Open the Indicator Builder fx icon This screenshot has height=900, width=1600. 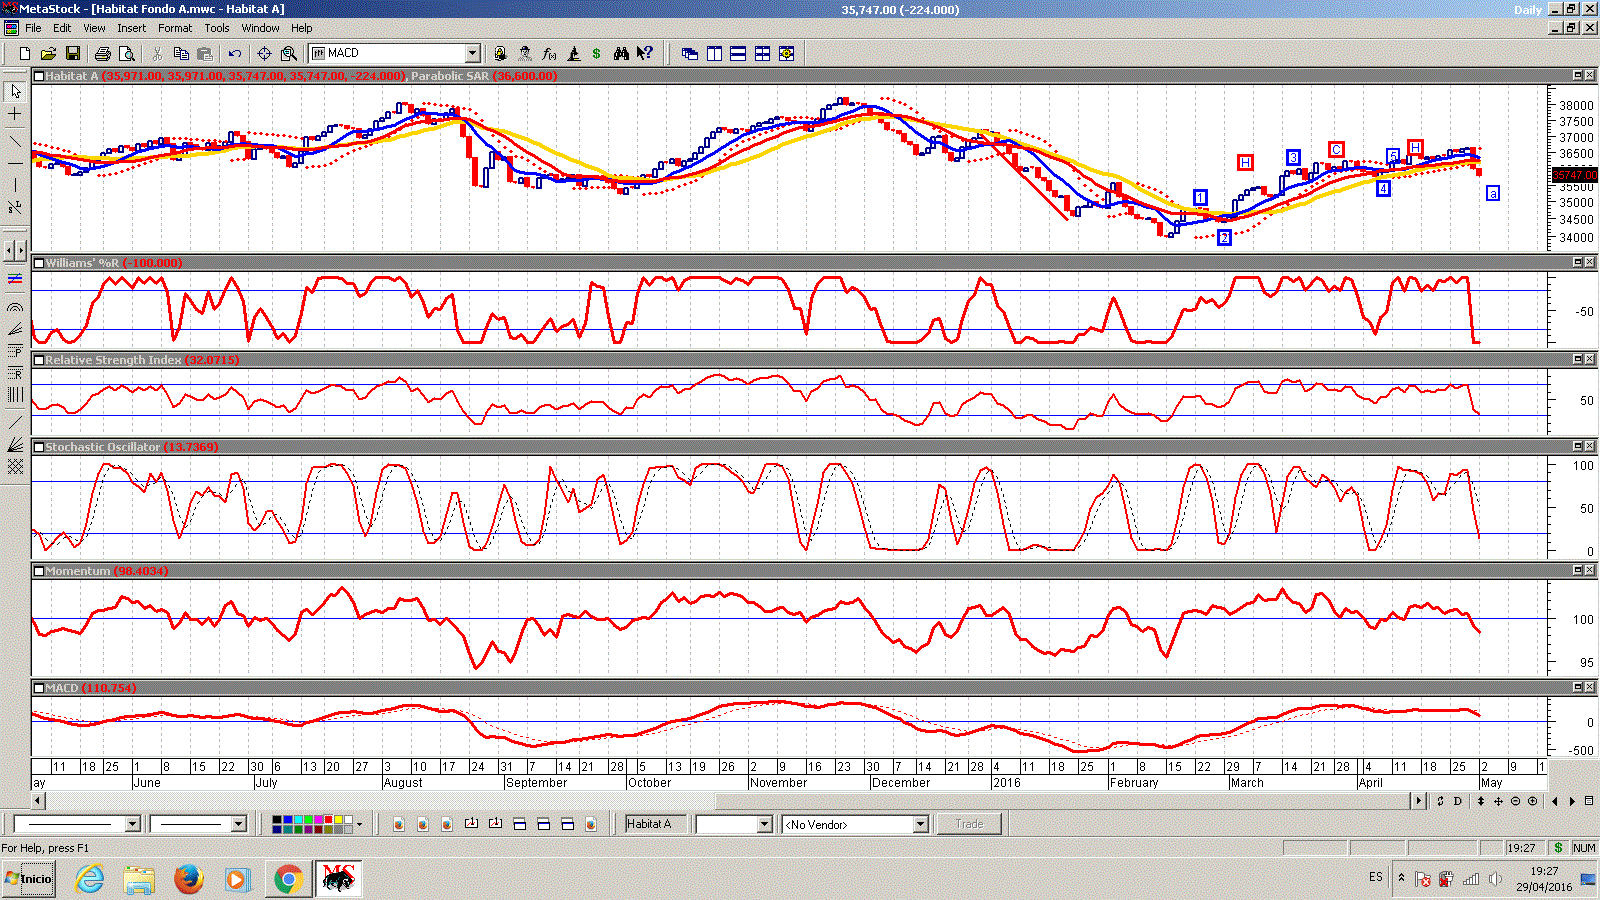pos(549,53)
